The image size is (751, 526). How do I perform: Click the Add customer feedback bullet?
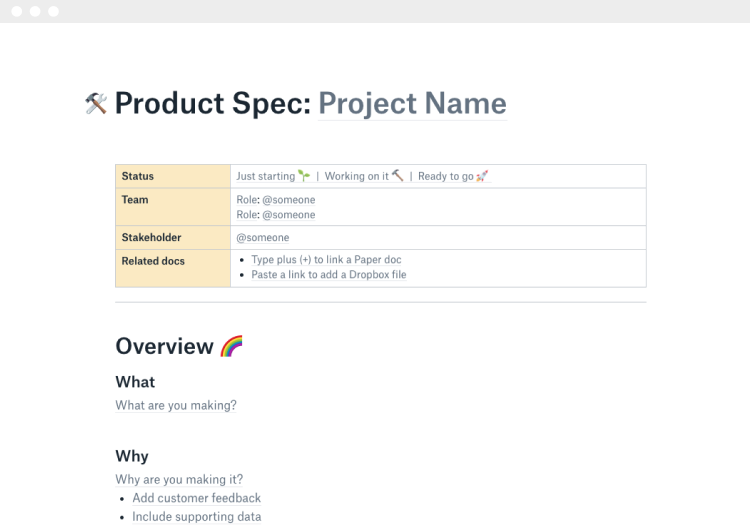tap(196, 498)
